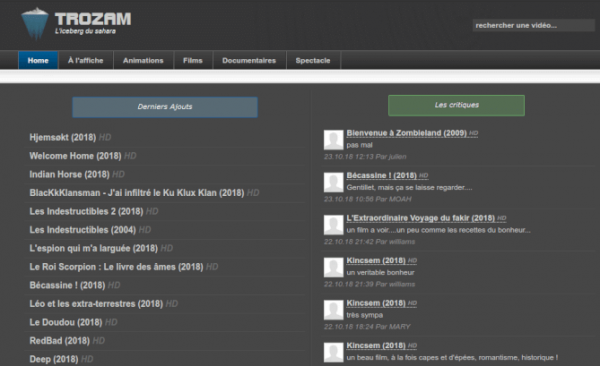This screenshot has height=366, width=600.
Task: Click 'Gentillet, mais ça se laisse regarder' comment
Action: coord(409,188)
